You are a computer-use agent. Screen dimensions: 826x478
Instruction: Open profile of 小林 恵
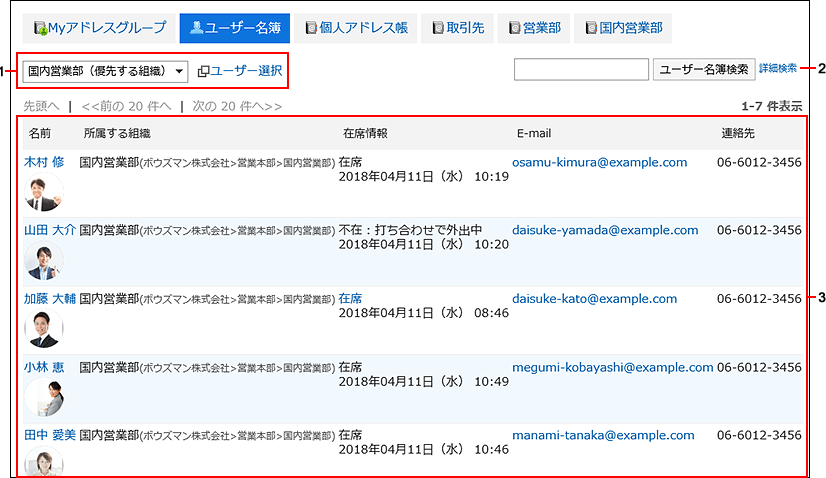[x=44, y=367]
